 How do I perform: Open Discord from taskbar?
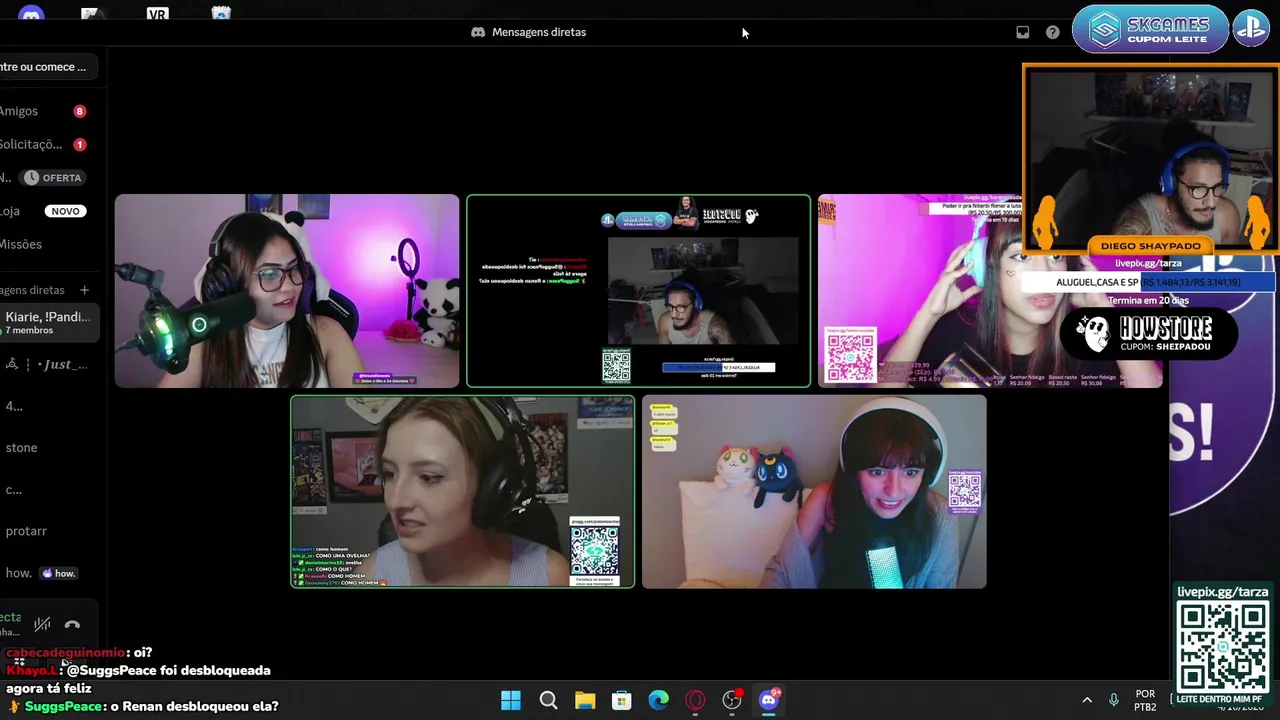coord(769,700)
